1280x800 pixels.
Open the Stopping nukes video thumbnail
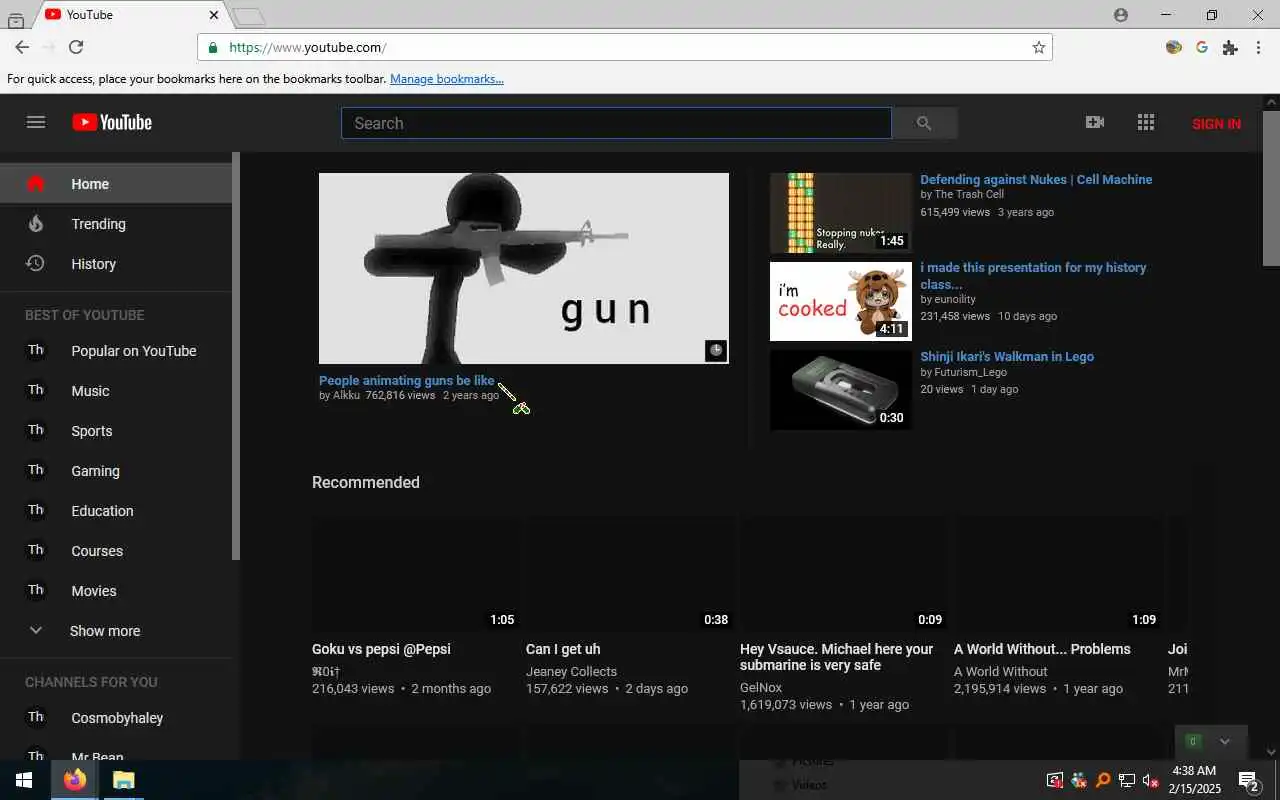pos(841,213)
